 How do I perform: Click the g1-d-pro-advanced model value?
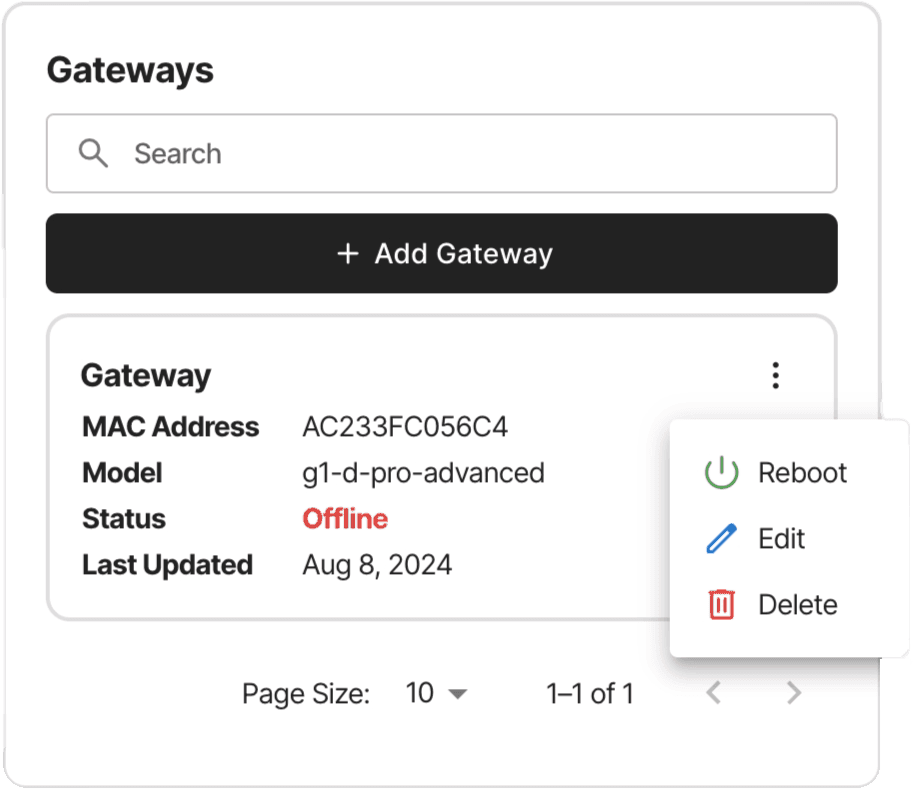423,473
